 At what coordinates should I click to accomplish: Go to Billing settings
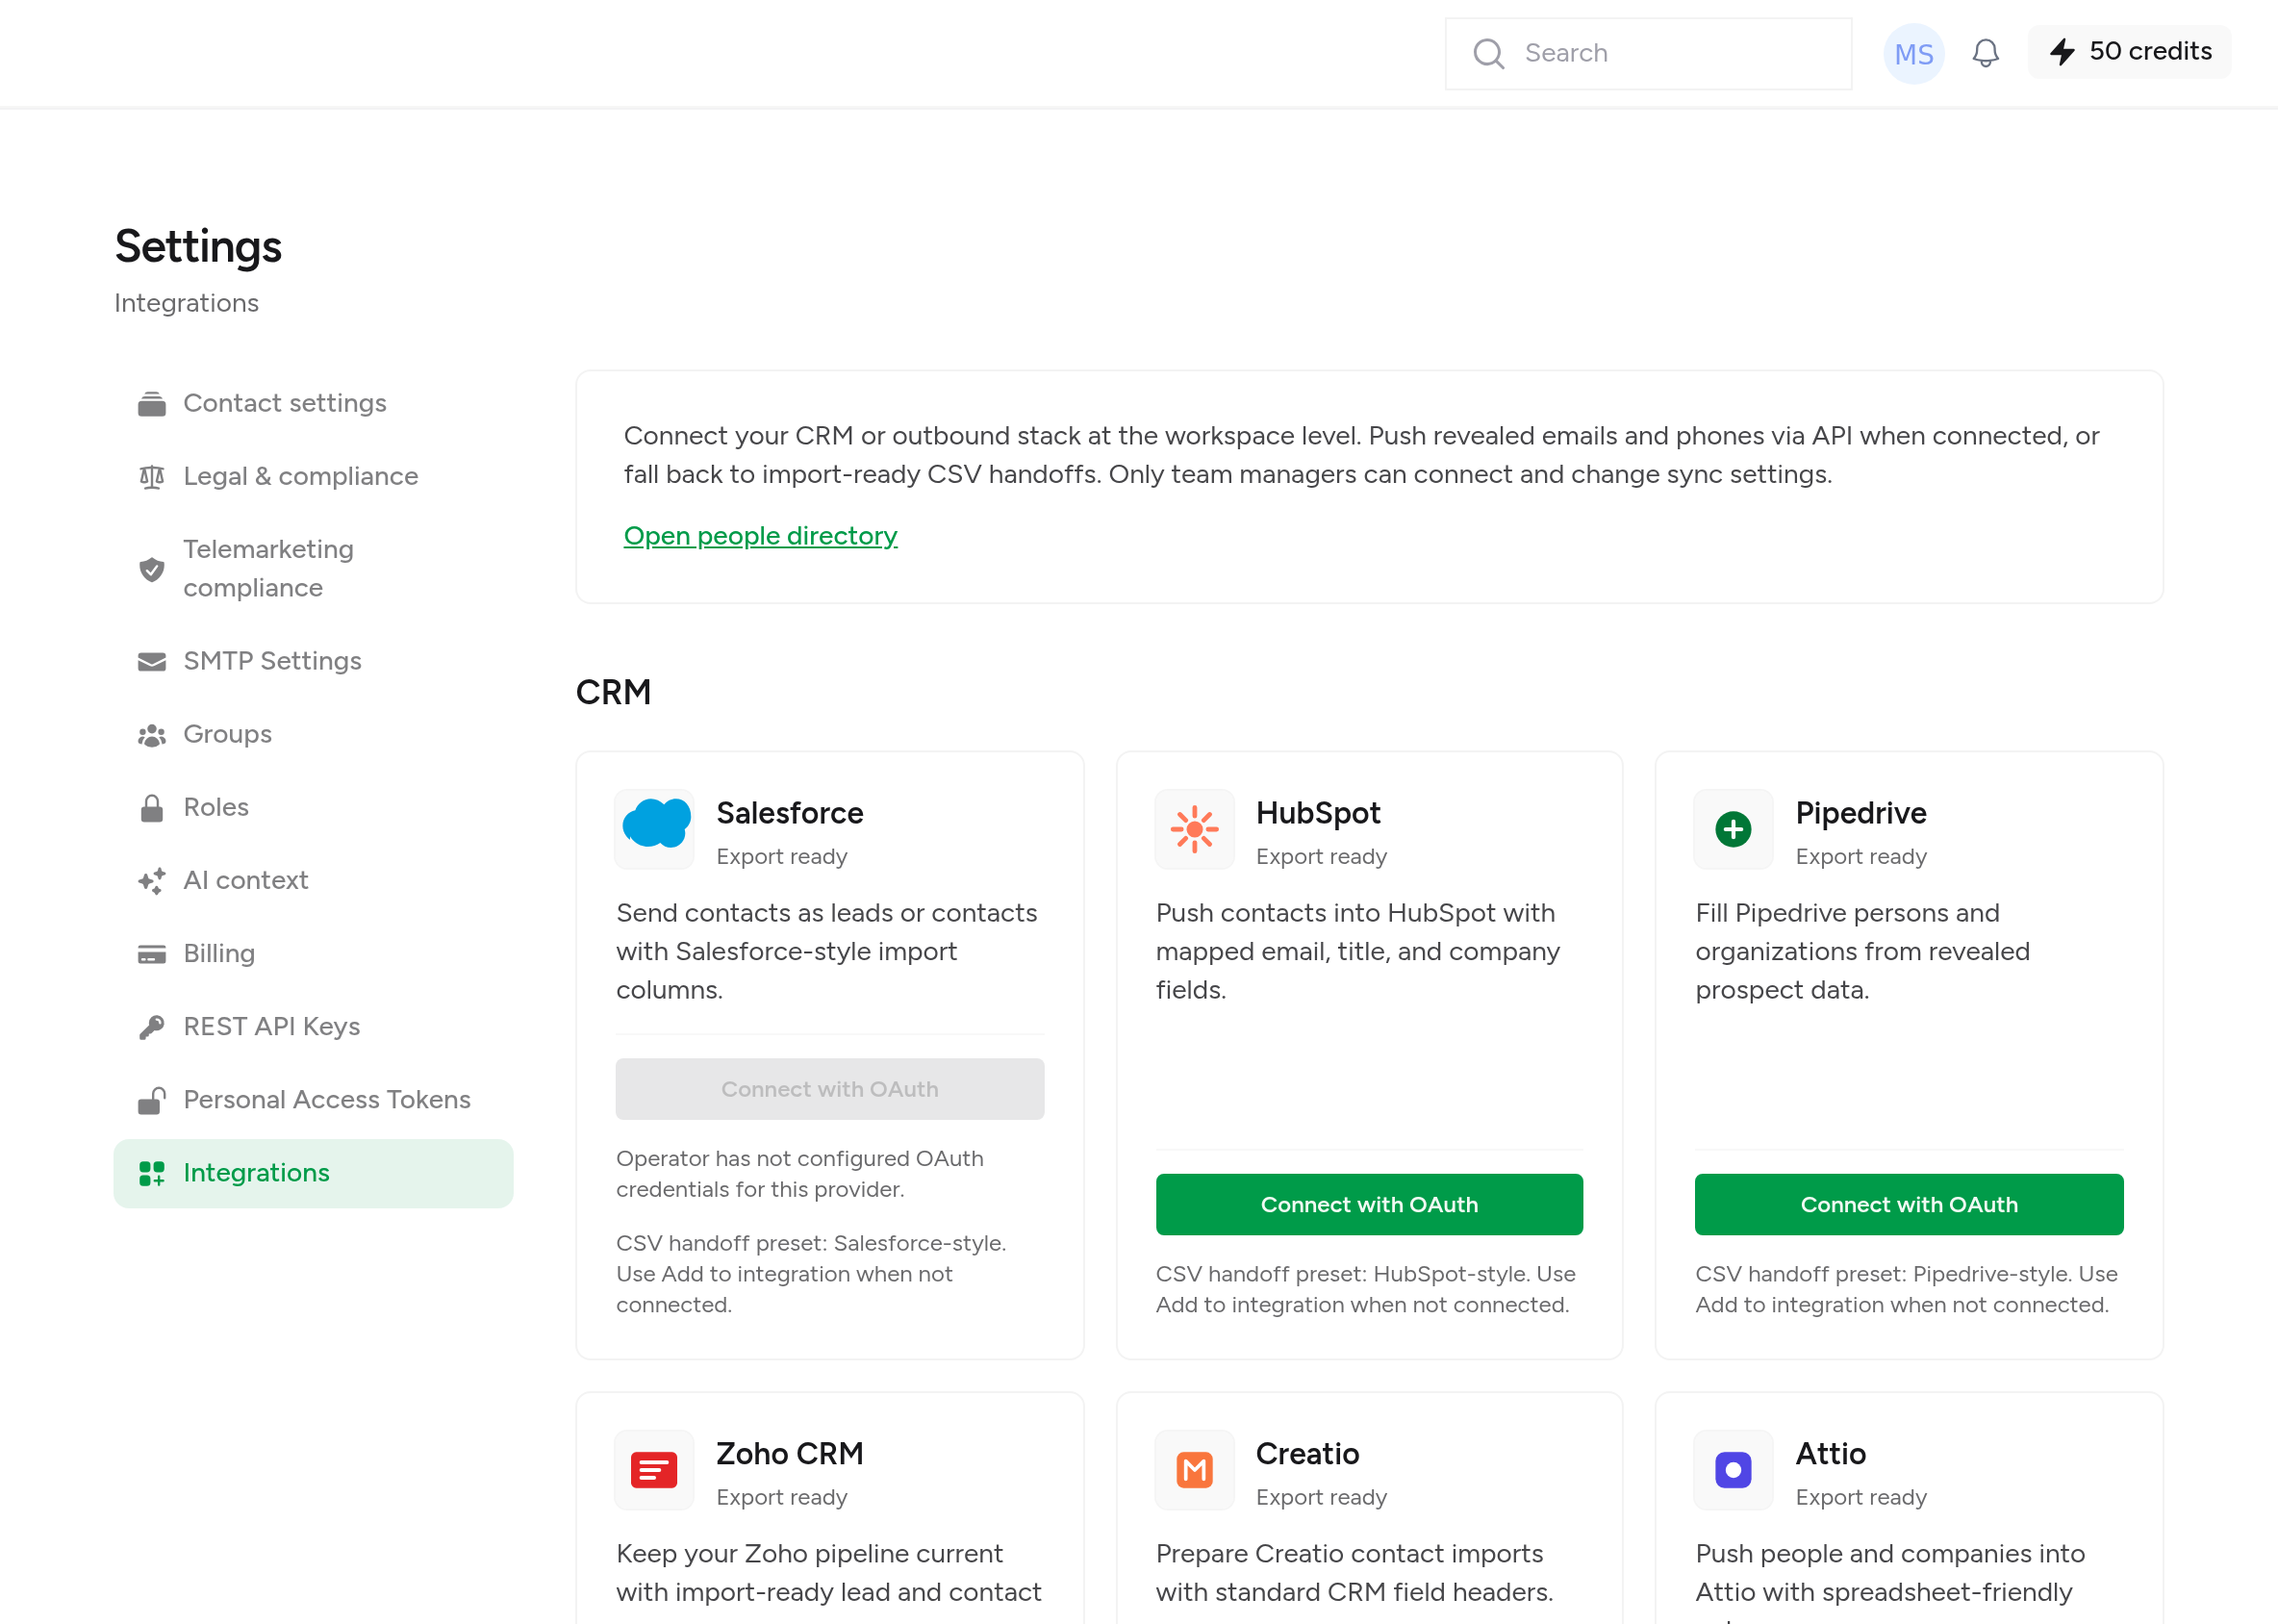(x=314, y=953)
